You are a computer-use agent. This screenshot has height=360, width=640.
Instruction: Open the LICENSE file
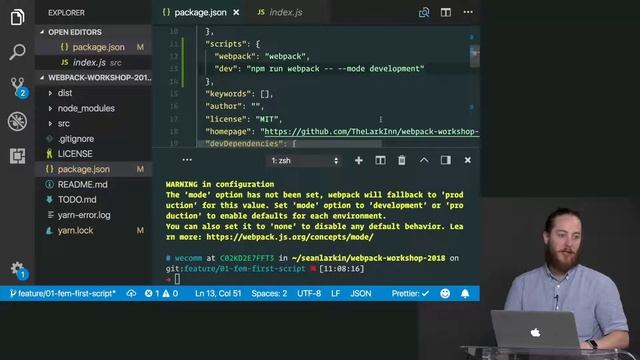click(x=93, y=154)
